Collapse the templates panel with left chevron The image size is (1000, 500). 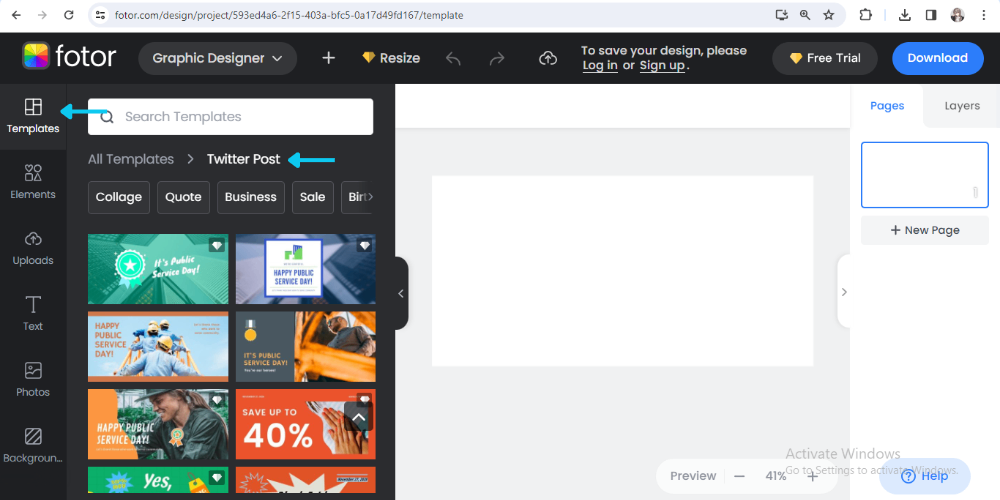401,293
